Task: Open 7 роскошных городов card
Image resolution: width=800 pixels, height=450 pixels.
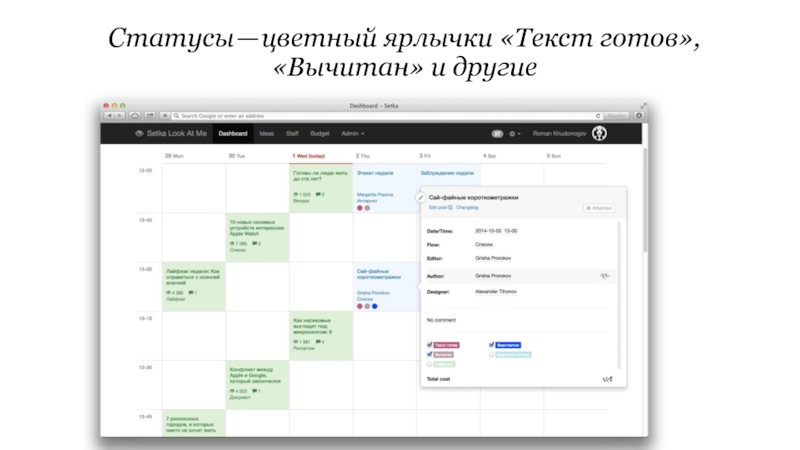Action: [x=194, y=423]
